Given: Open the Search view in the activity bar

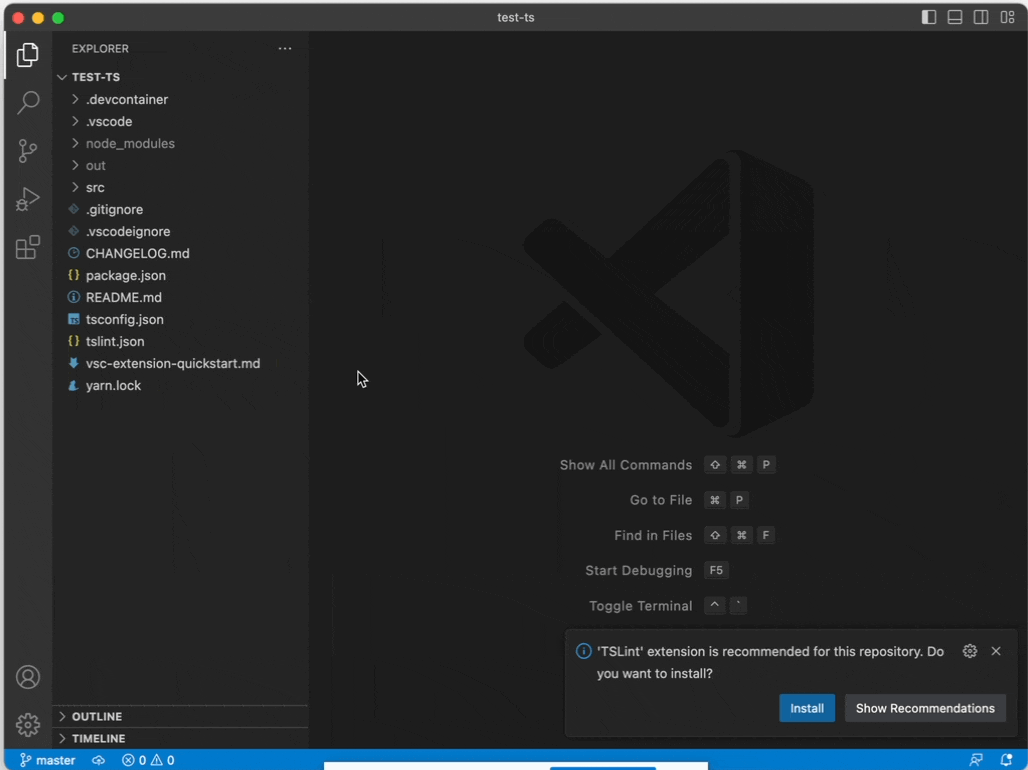Looking at the screenshot, I should click(27, 102).
